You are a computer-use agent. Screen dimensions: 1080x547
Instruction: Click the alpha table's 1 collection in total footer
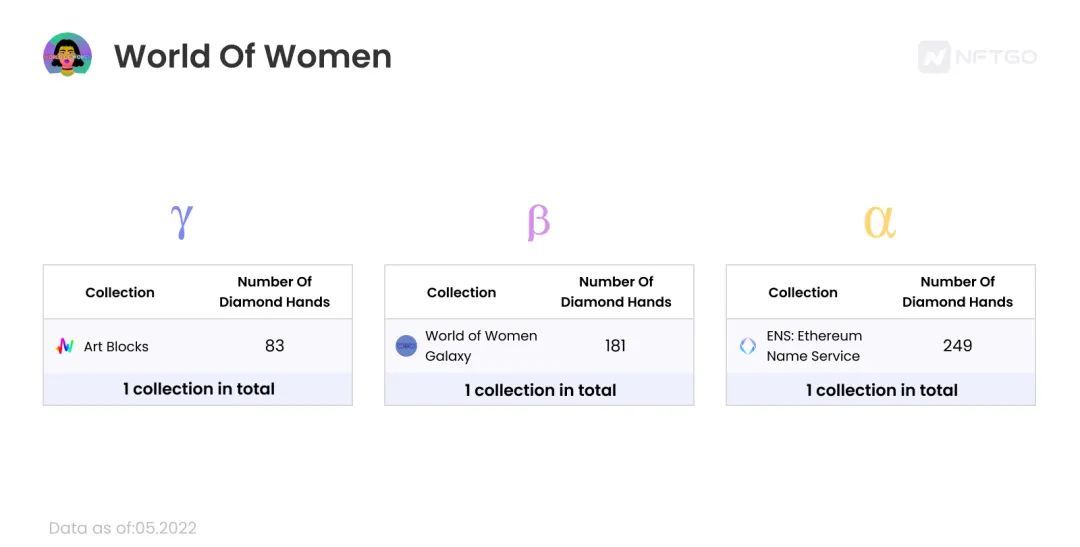pos(882,390)
